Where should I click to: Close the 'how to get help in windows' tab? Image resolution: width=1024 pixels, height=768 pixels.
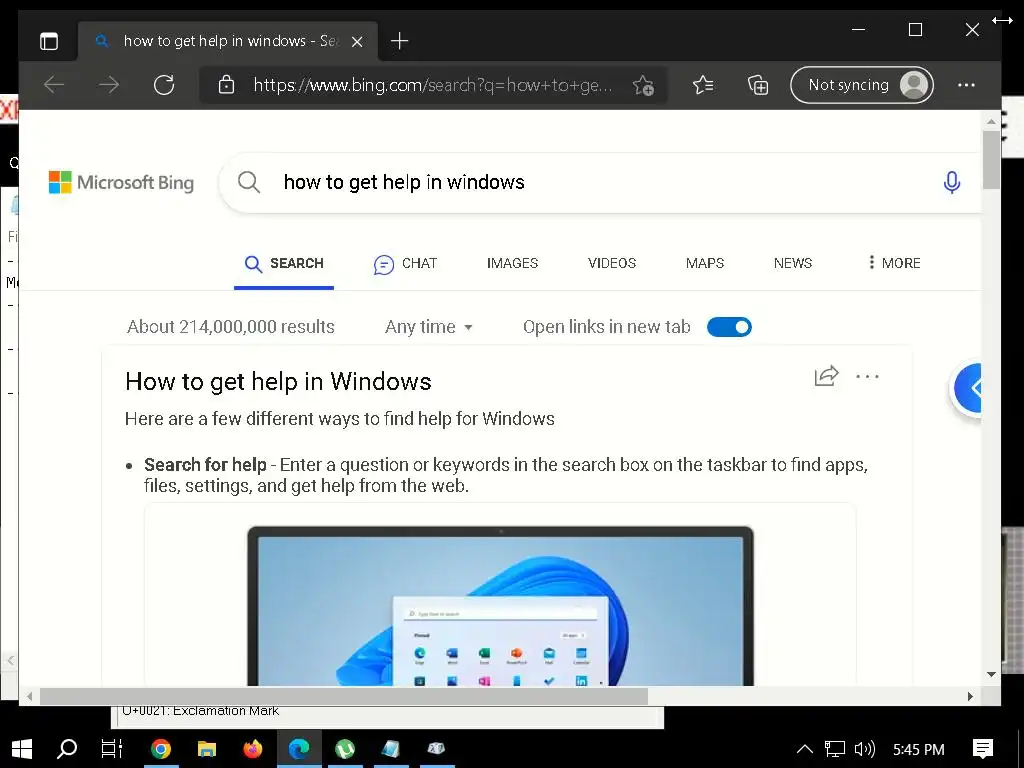pyautogui.click(x=357, y=42)
